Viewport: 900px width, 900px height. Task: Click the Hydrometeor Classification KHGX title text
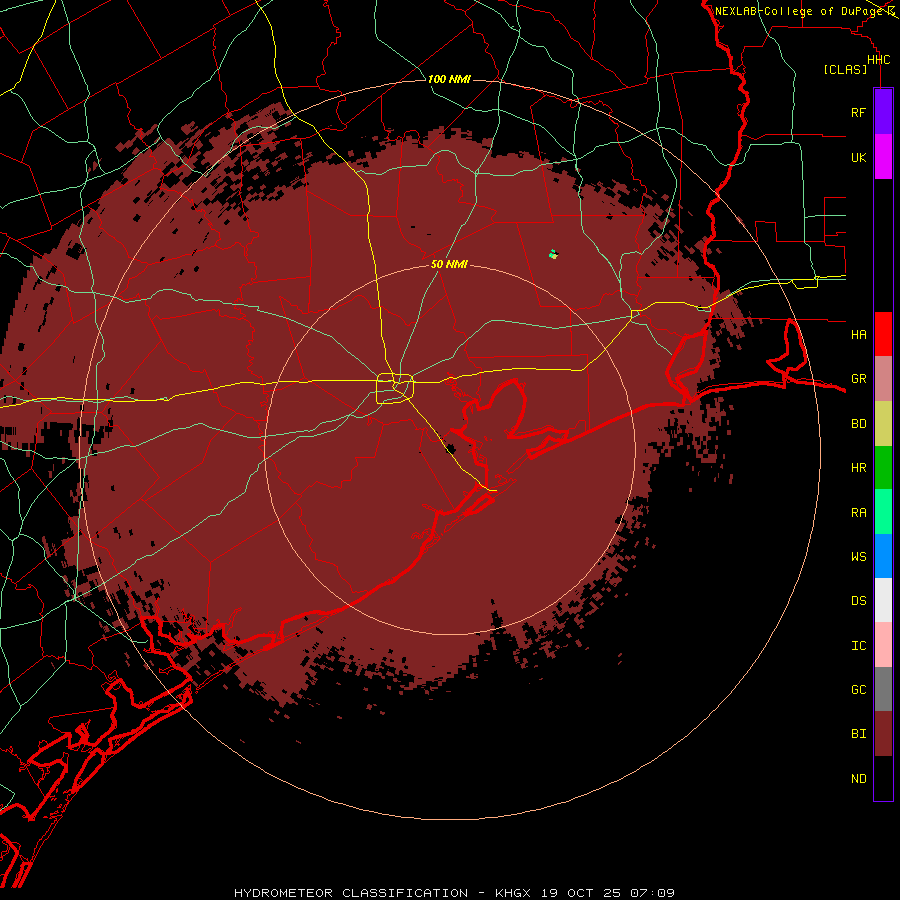point(454,893)
